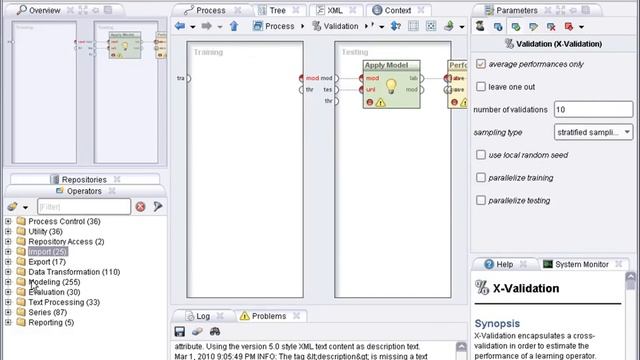Expand the Process Control folder

pyautogui.click(x=8, y=221)
